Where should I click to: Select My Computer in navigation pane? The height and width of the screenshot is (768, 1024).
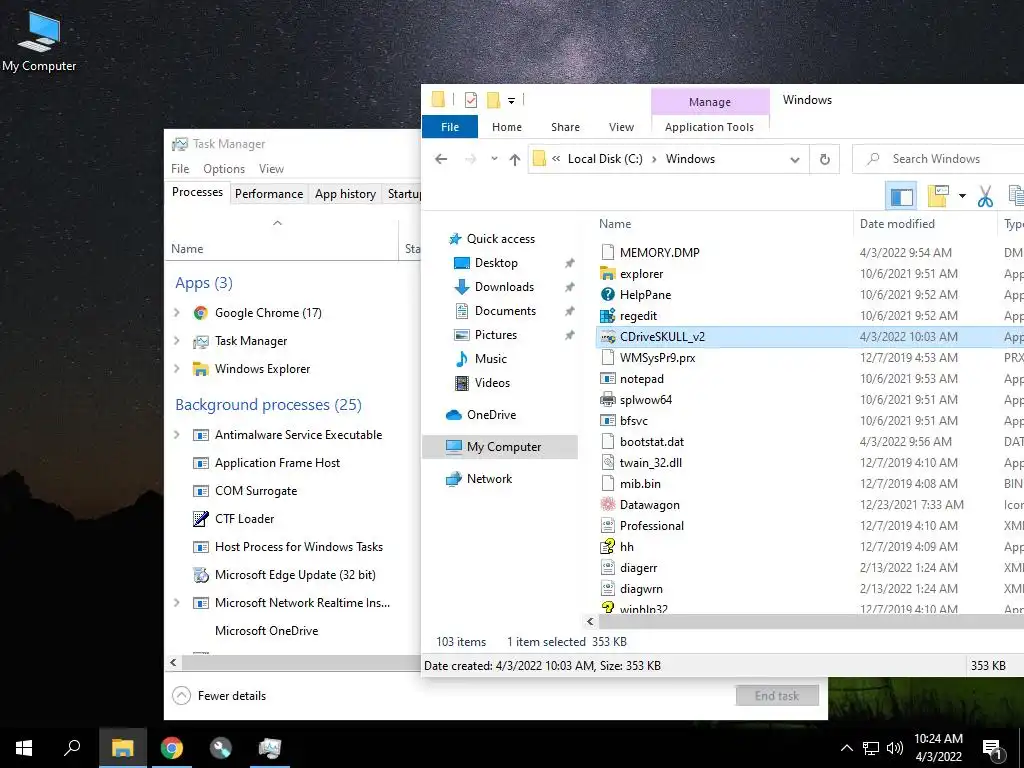[500, 447]
